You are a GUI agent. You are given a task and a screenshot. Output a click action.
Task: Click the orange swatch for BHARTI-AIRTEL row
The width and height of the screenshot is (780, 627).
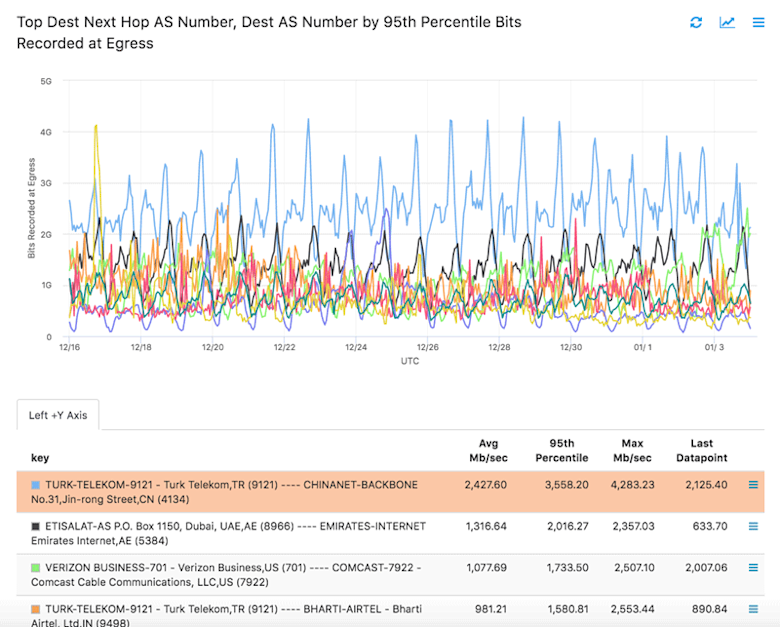(x=35, y=609)
